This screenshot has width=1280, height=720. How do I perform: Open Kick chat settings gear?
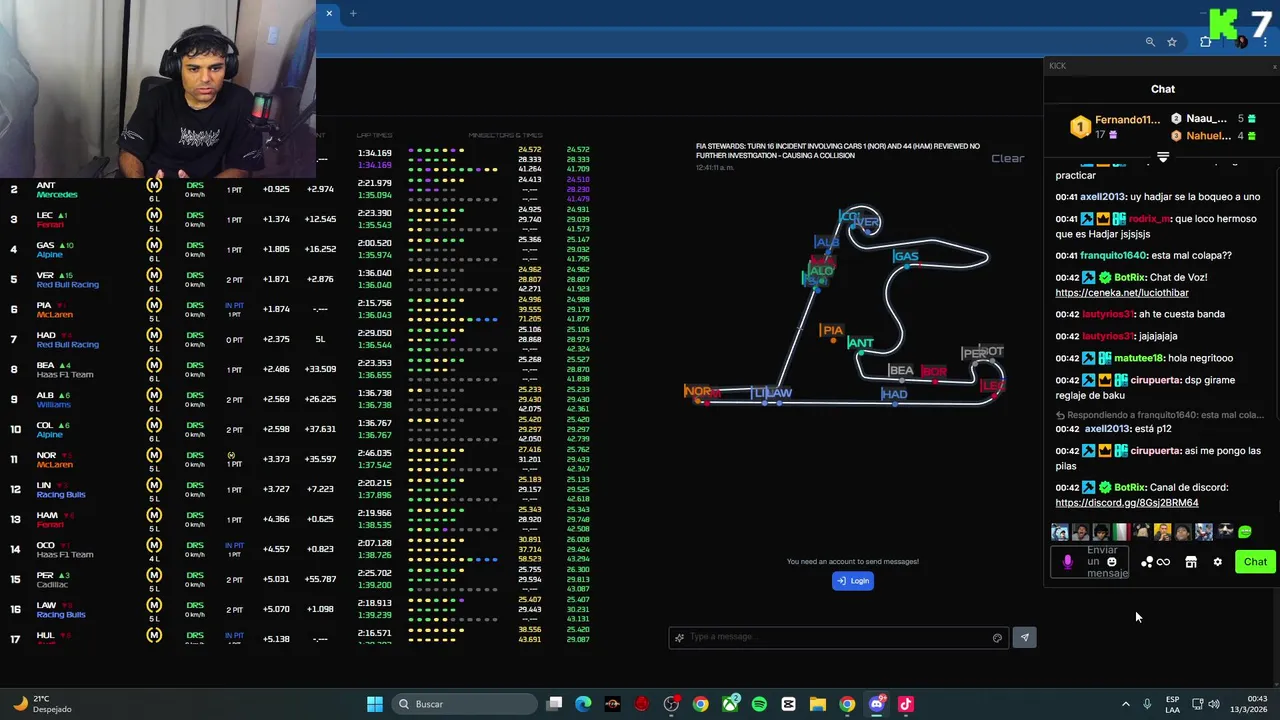1217,562
